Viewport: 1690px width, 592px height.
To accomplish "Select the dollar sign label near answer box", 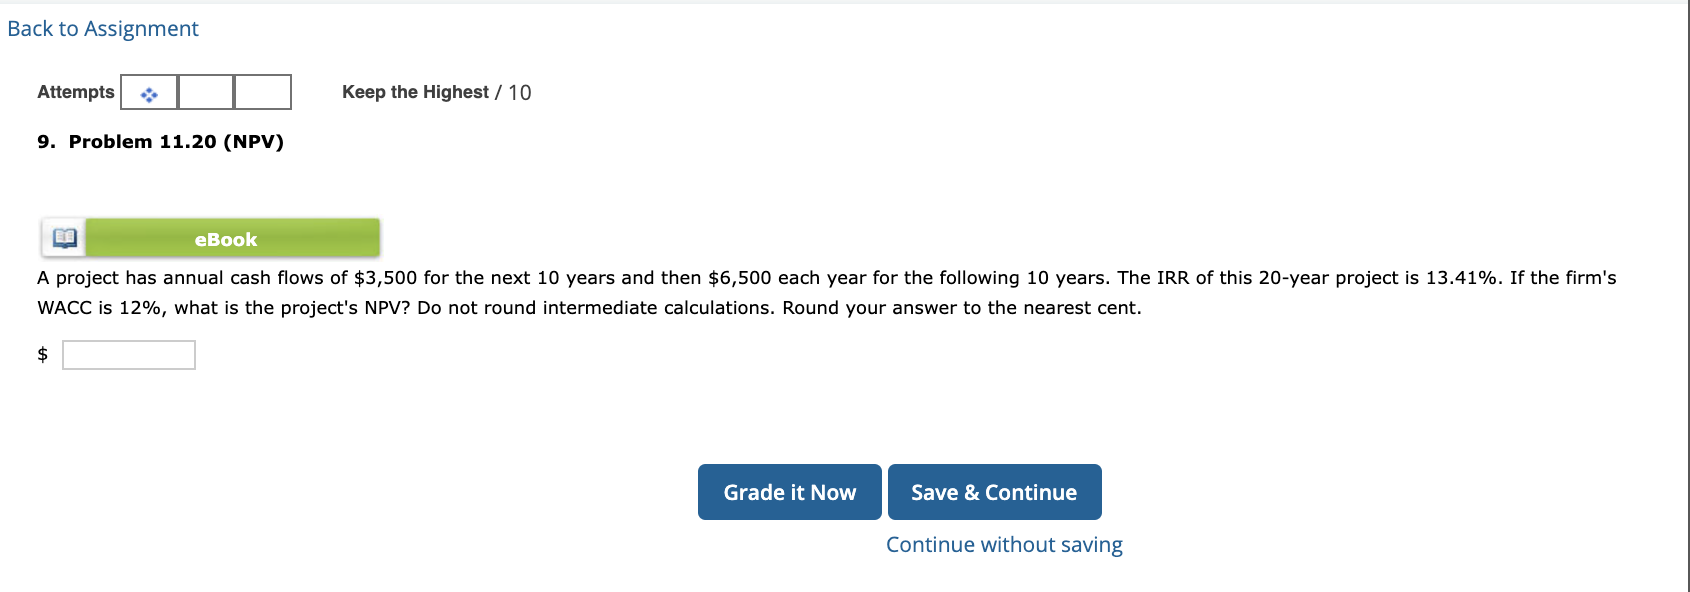I will point(42,353).
